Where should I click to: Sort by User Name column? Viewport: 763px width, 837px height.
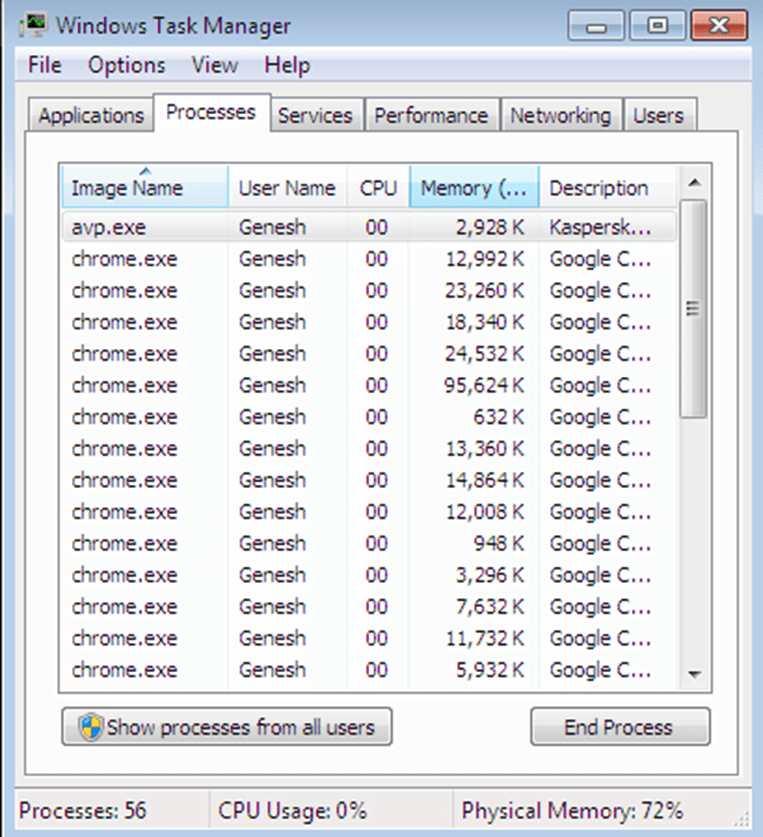click(x=288, y=187)
